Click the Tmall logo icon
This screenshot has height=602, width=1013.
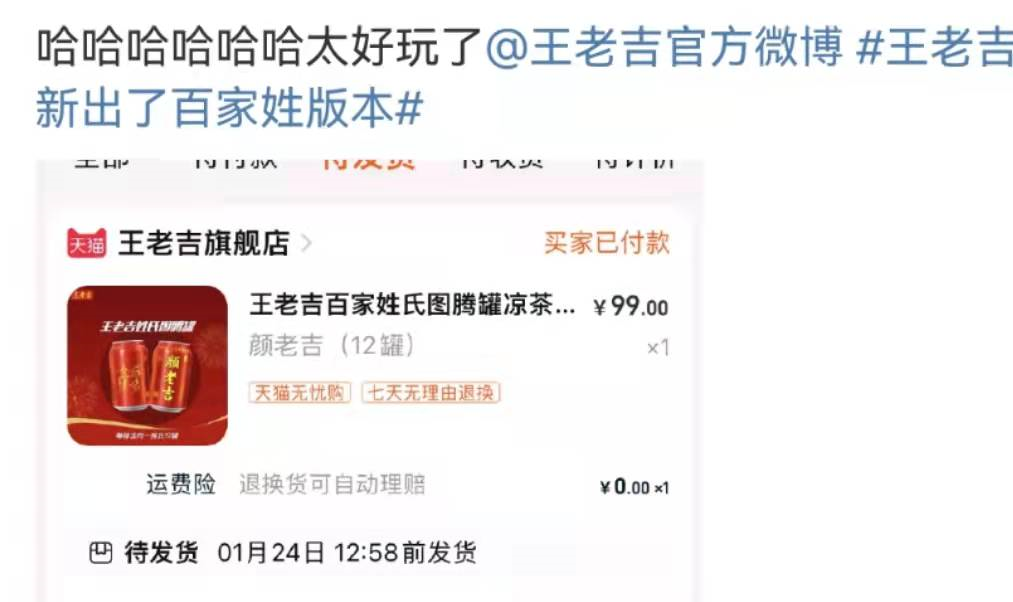tap(87, 244)
